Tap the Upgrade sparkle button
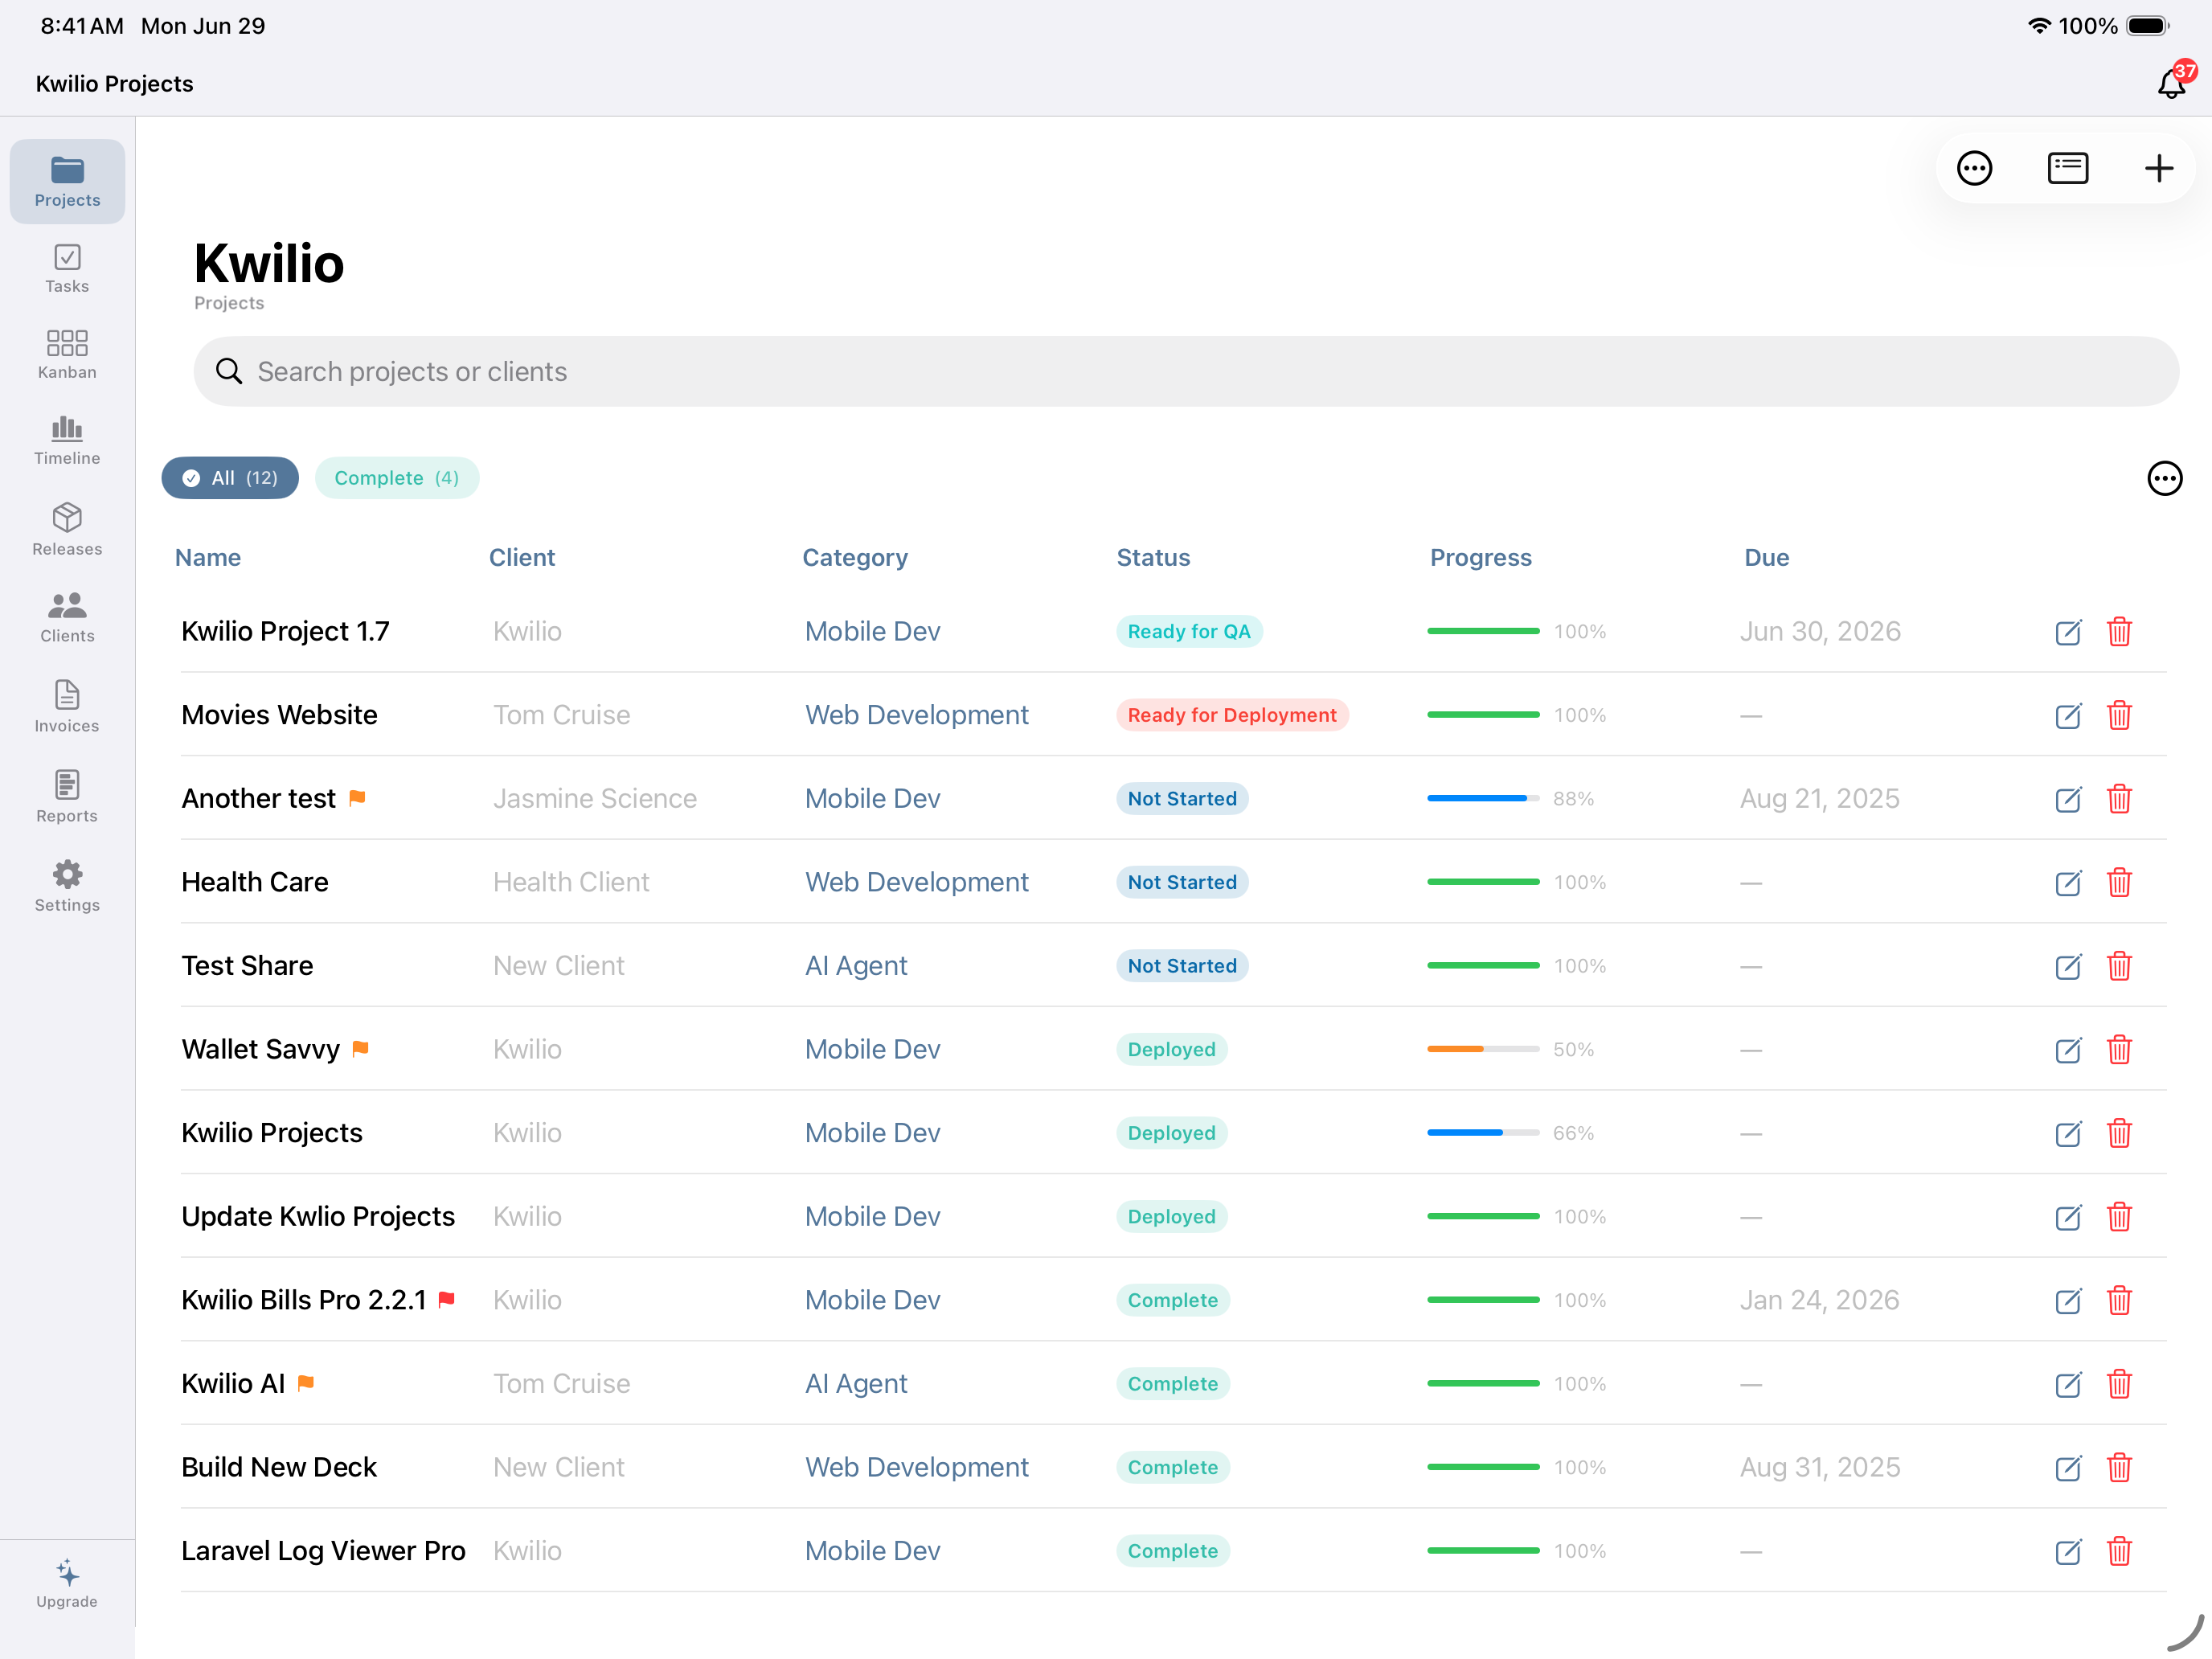The height and width of the screenshot is (1659, 2212). (67, 1583)
